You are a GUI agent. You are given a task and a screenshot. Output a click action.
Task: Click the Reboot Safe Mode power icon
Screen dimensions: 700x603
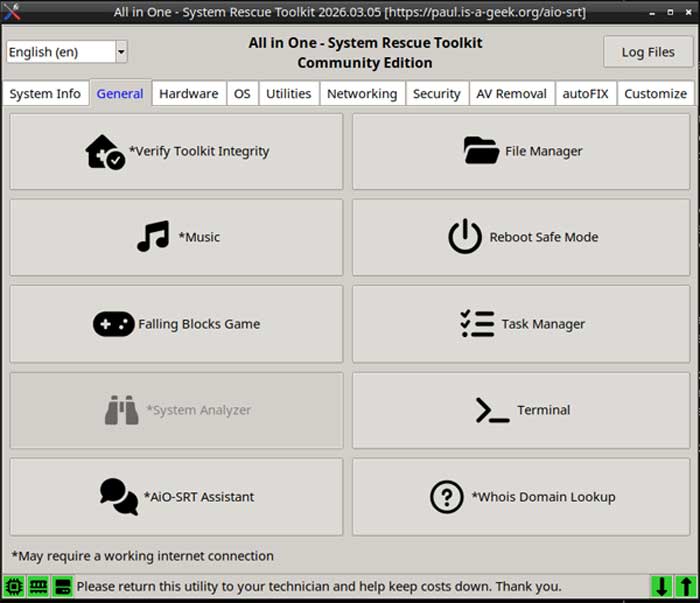[465, 237]
